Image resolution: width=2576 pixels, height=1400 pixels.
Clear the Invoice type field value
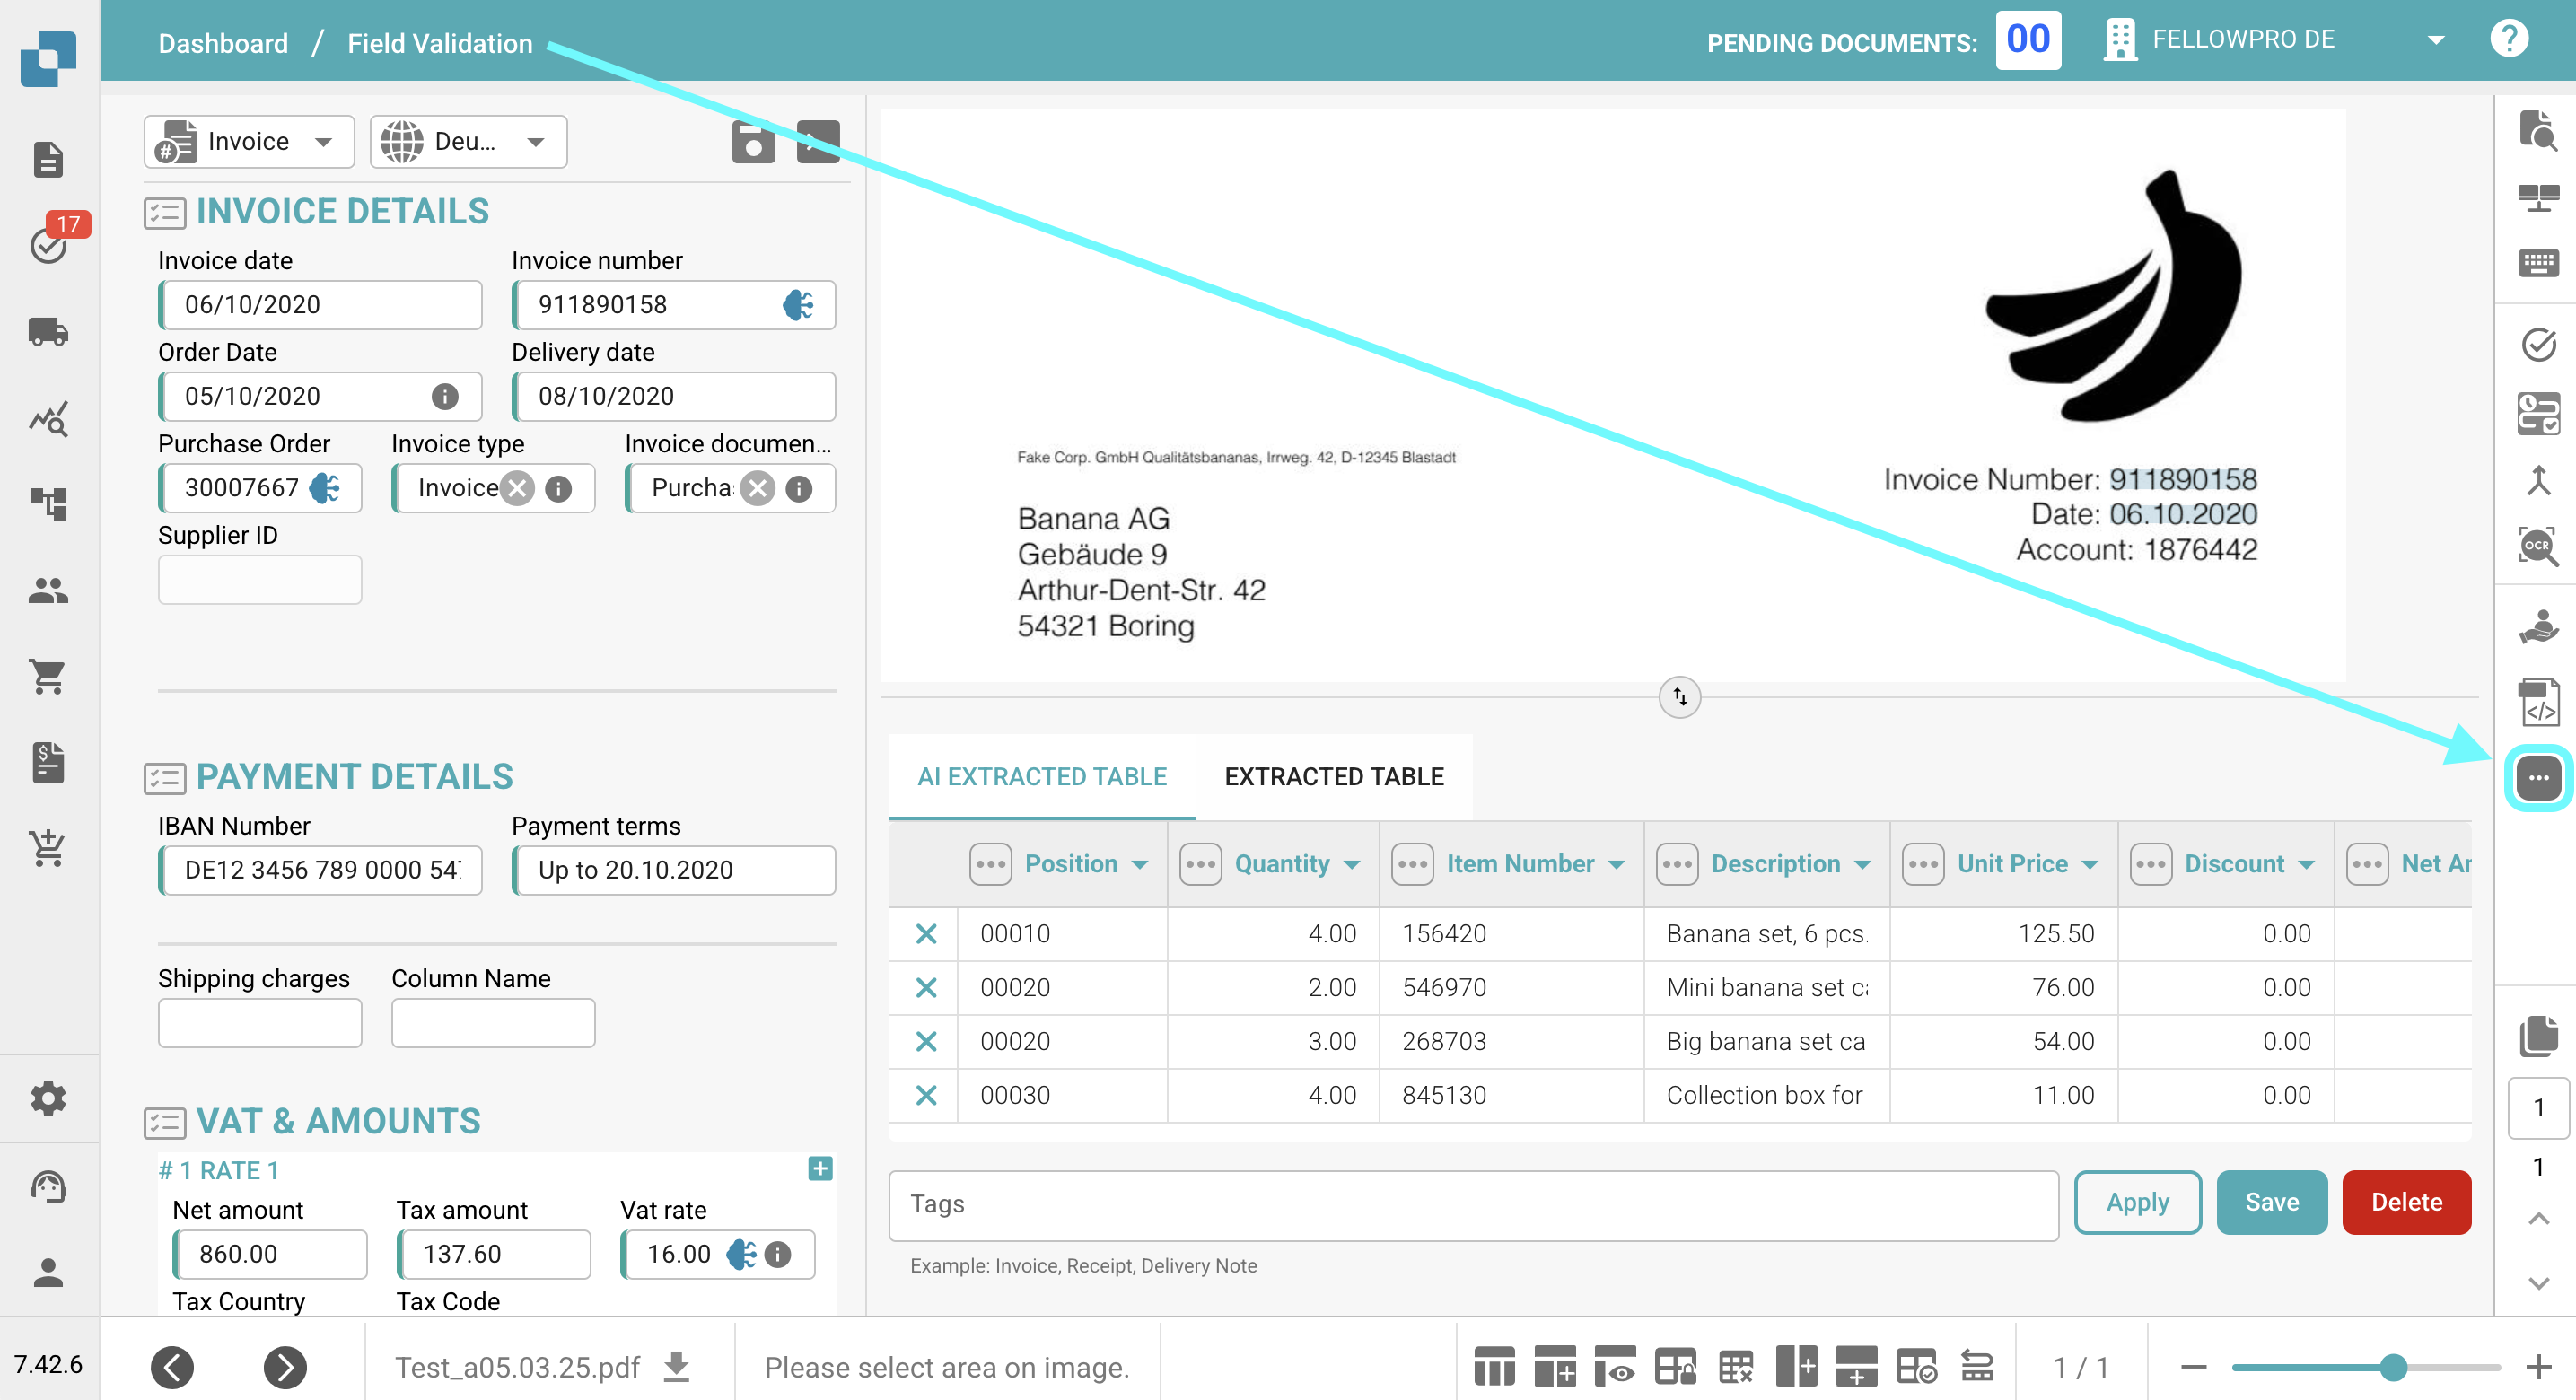pyautogui.click(x=517, y=488)
